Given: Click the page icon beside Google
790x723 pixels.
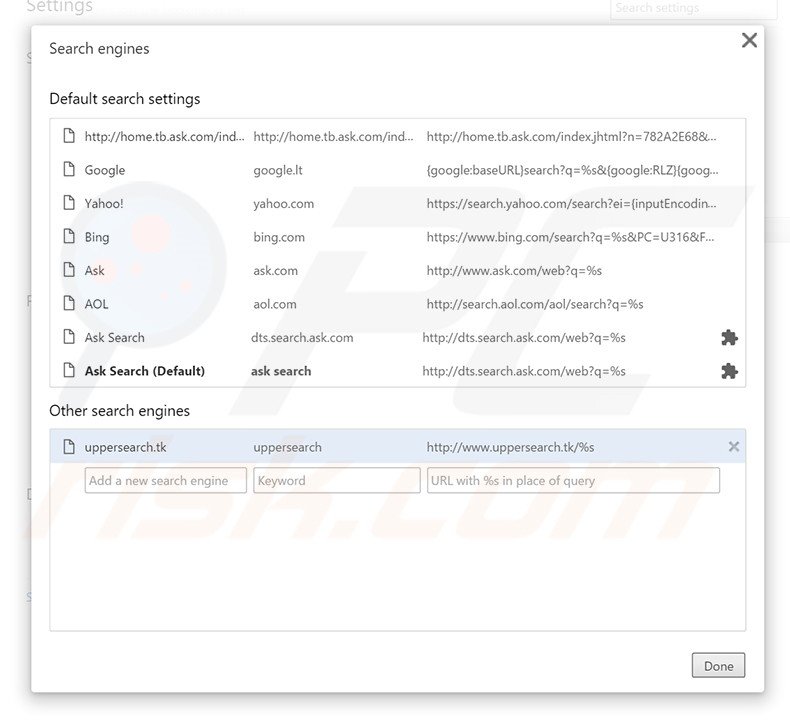Looking at the screenshot, I should (69, 170).
